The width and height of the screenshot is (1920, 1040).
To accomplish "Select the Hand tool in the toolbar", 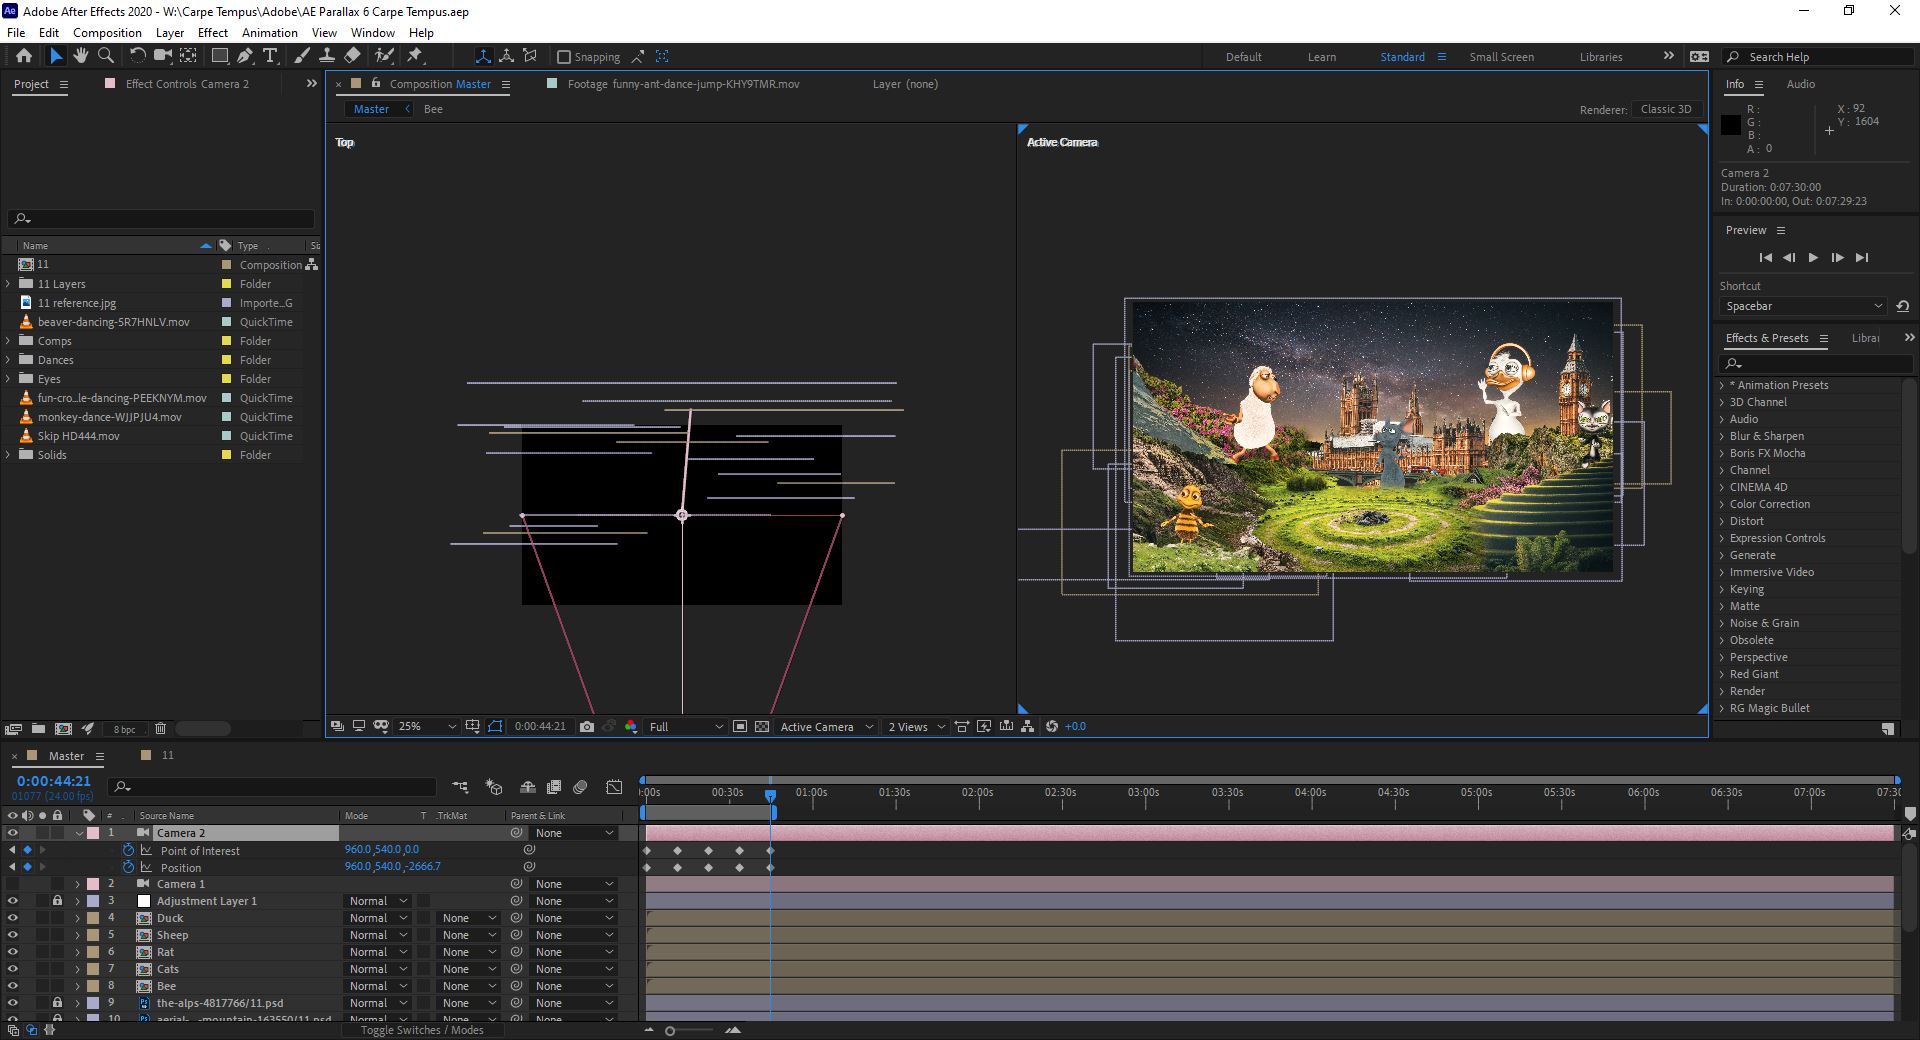I will tap(81, 57).
